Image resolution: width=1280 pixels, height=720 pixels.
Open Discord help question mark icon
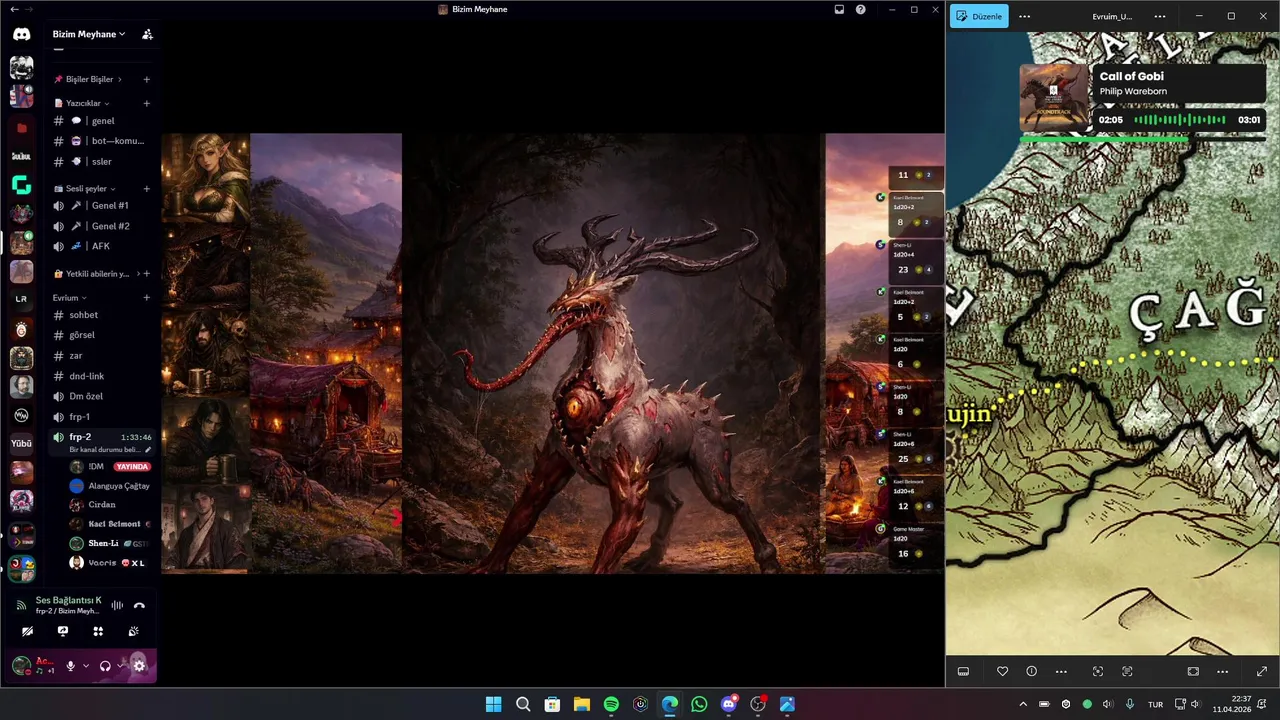(860, 9)
